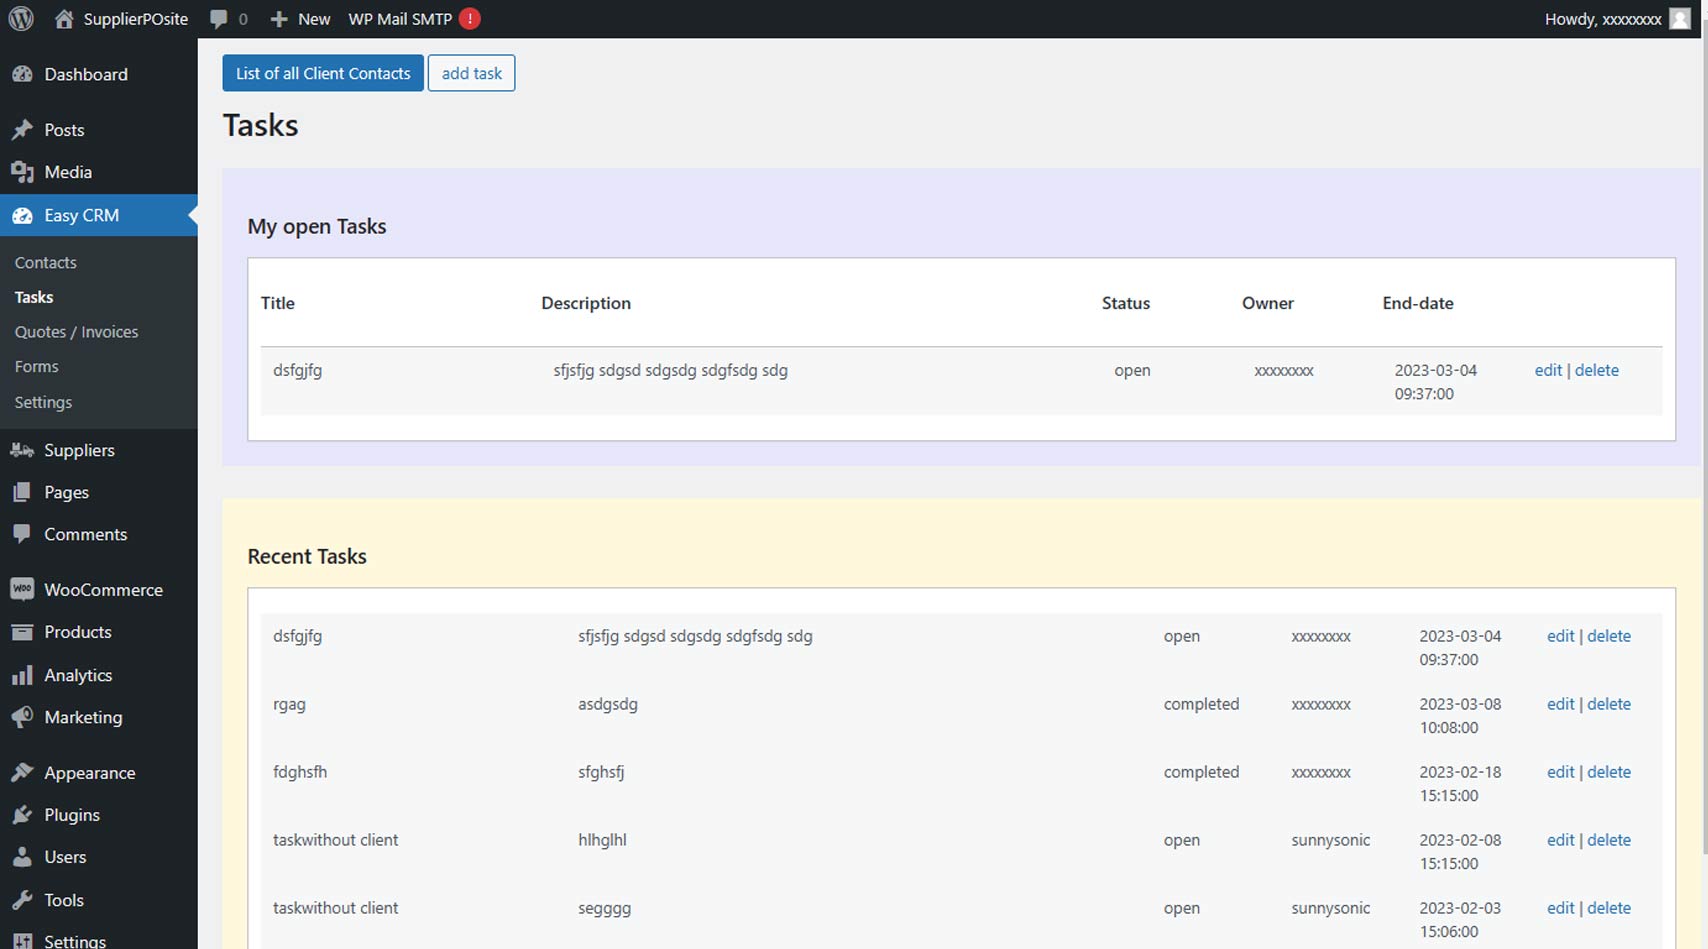Open the Contacts submenu item

[x=46, y=263]
